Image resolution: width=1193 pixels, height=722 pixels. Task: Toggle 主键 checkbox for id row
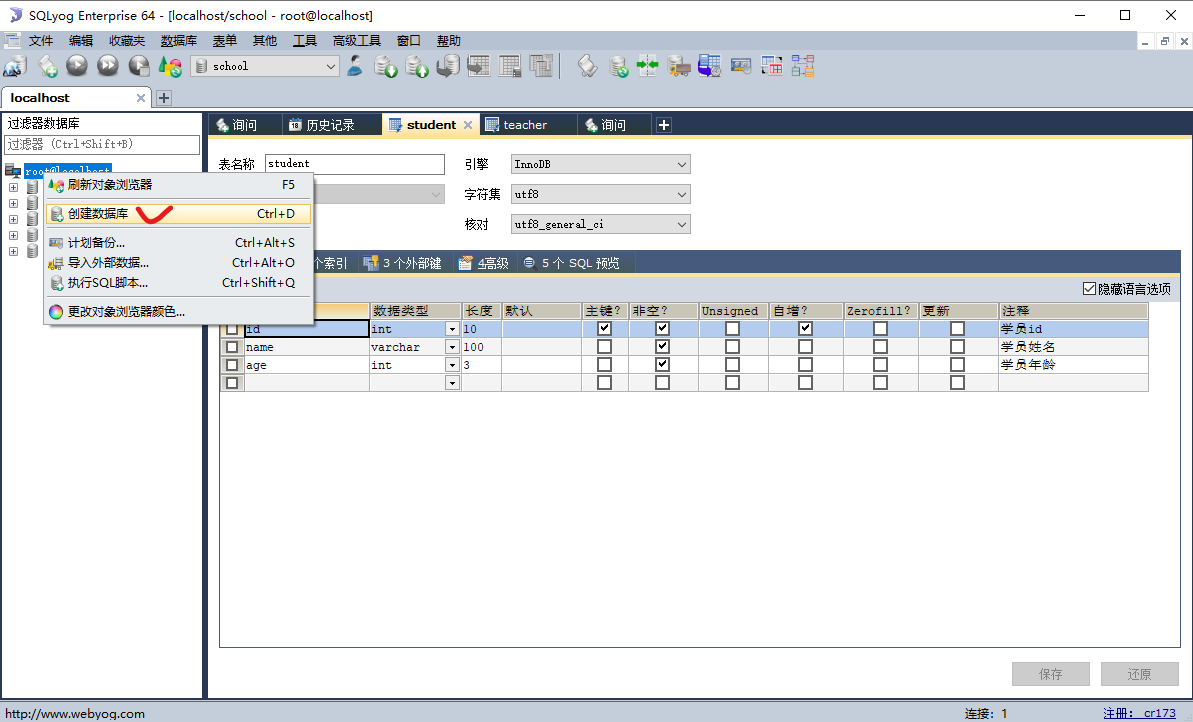coord(605,329)
